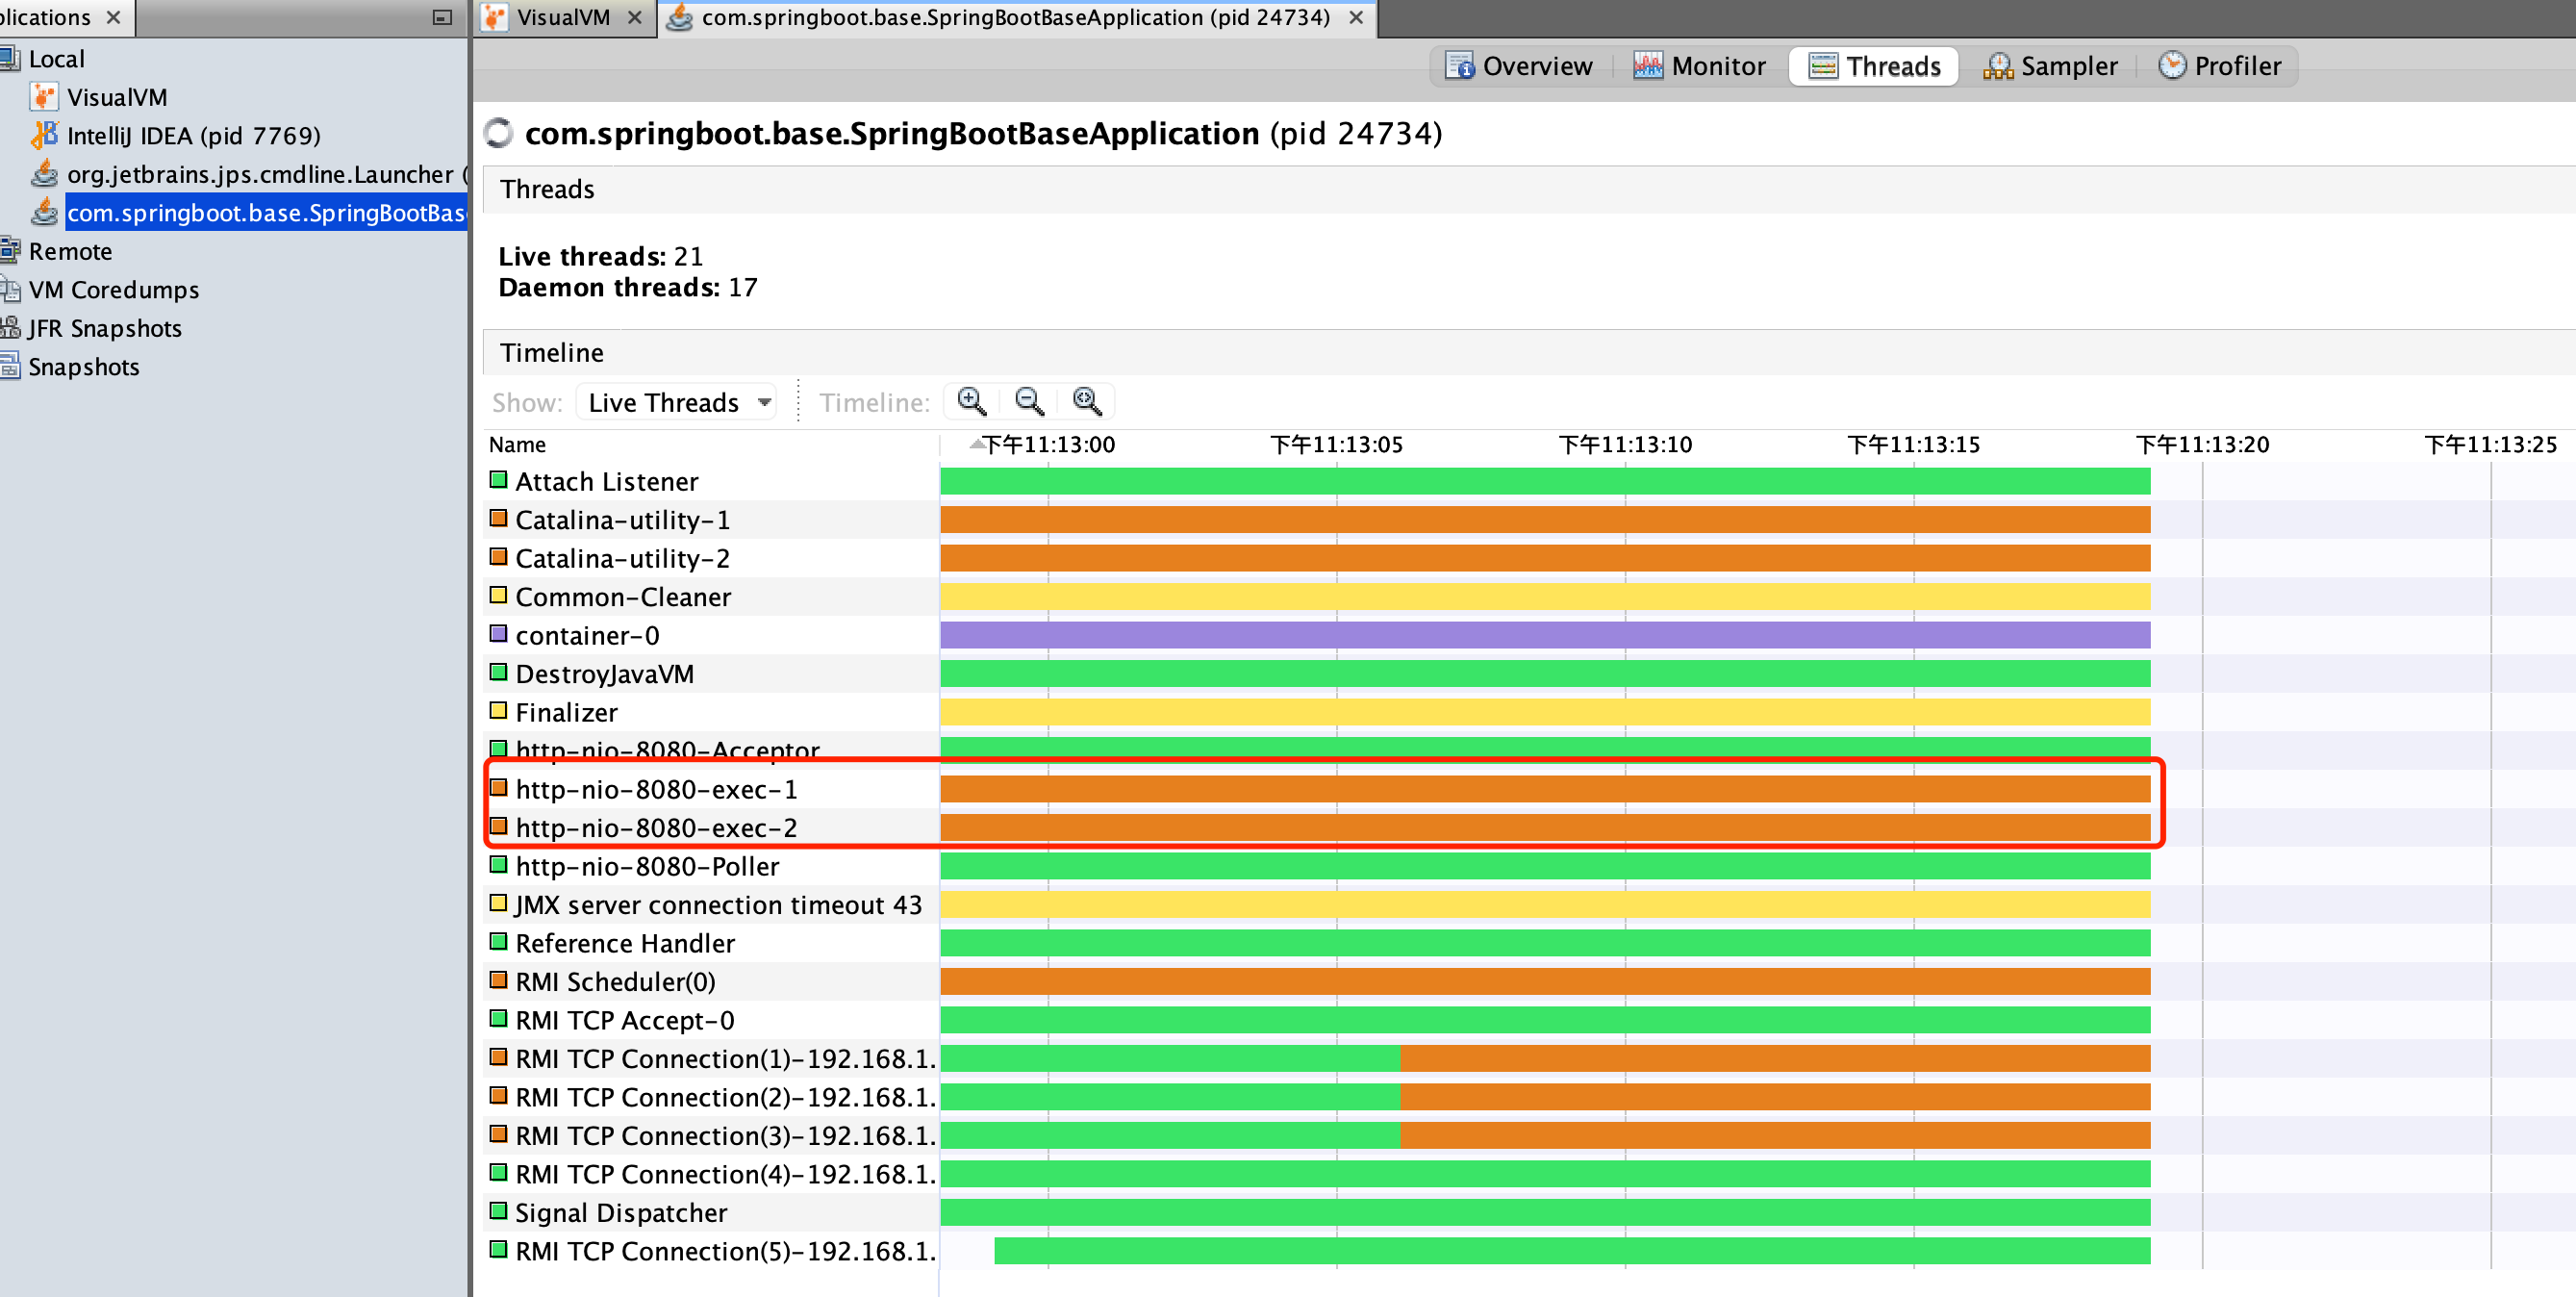Click the 11:13:20 timeline time marker
Image resolution: width=2576 pixels, height=1297 pixels.
coord(2202,444)
